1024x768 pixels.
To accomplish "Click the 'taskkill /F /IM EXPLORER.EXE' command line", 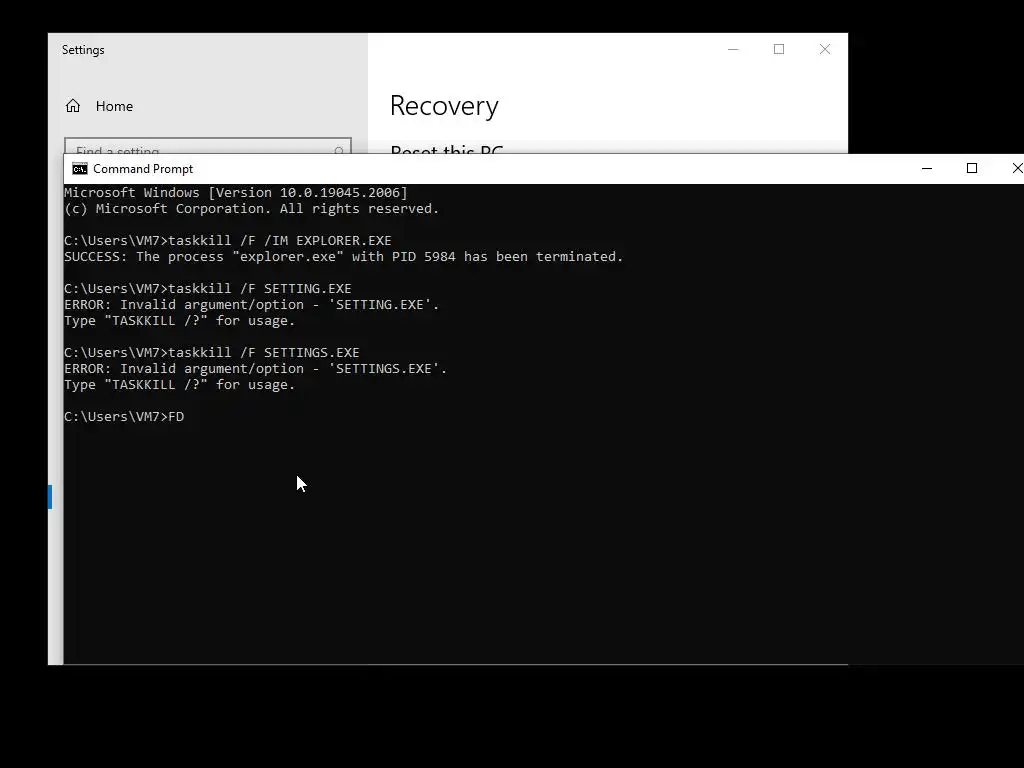I will tap(228, 240).
